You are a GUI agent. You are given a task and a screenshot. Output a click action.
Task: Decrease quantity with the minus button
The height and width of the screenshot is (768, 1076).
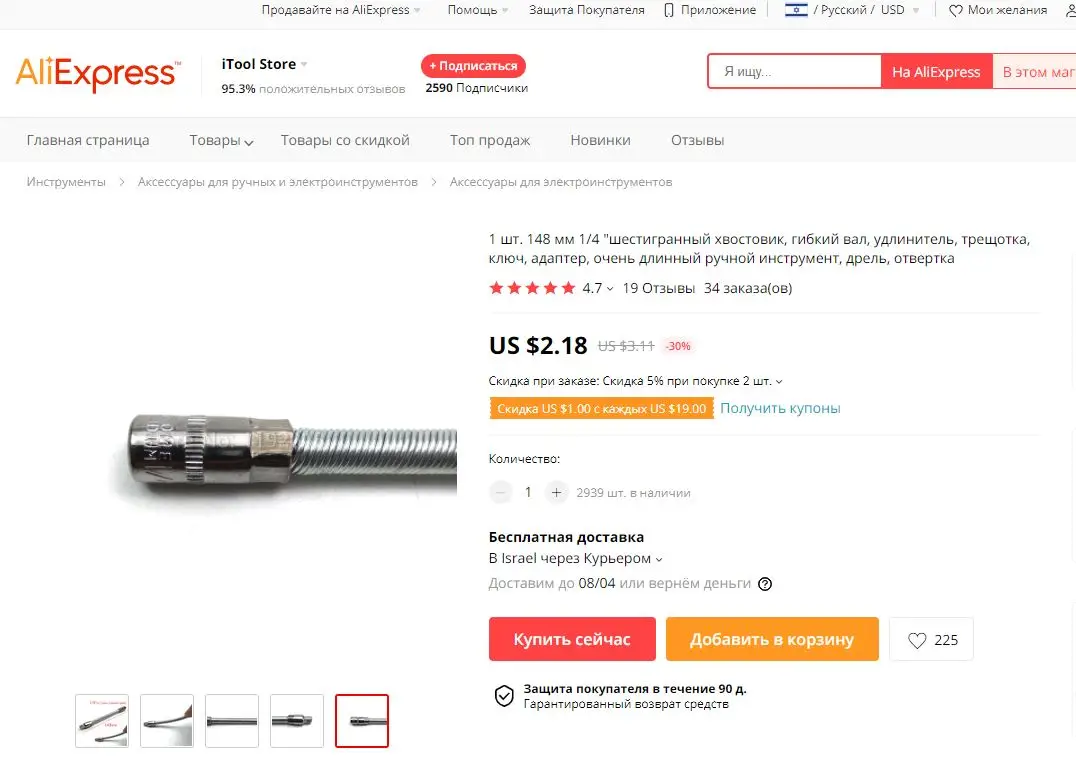500,492
